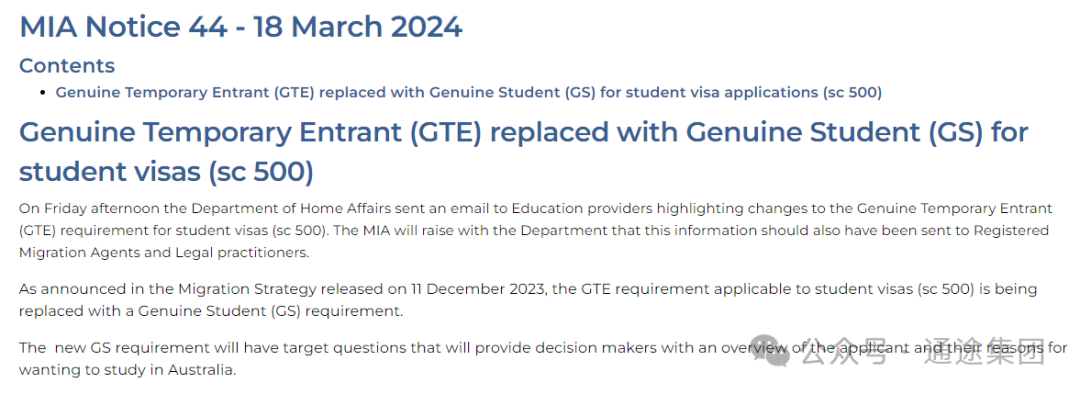This screenshot has height=394, width=1080.
Task: Click the date 11 December 2023
Action: 479,289
